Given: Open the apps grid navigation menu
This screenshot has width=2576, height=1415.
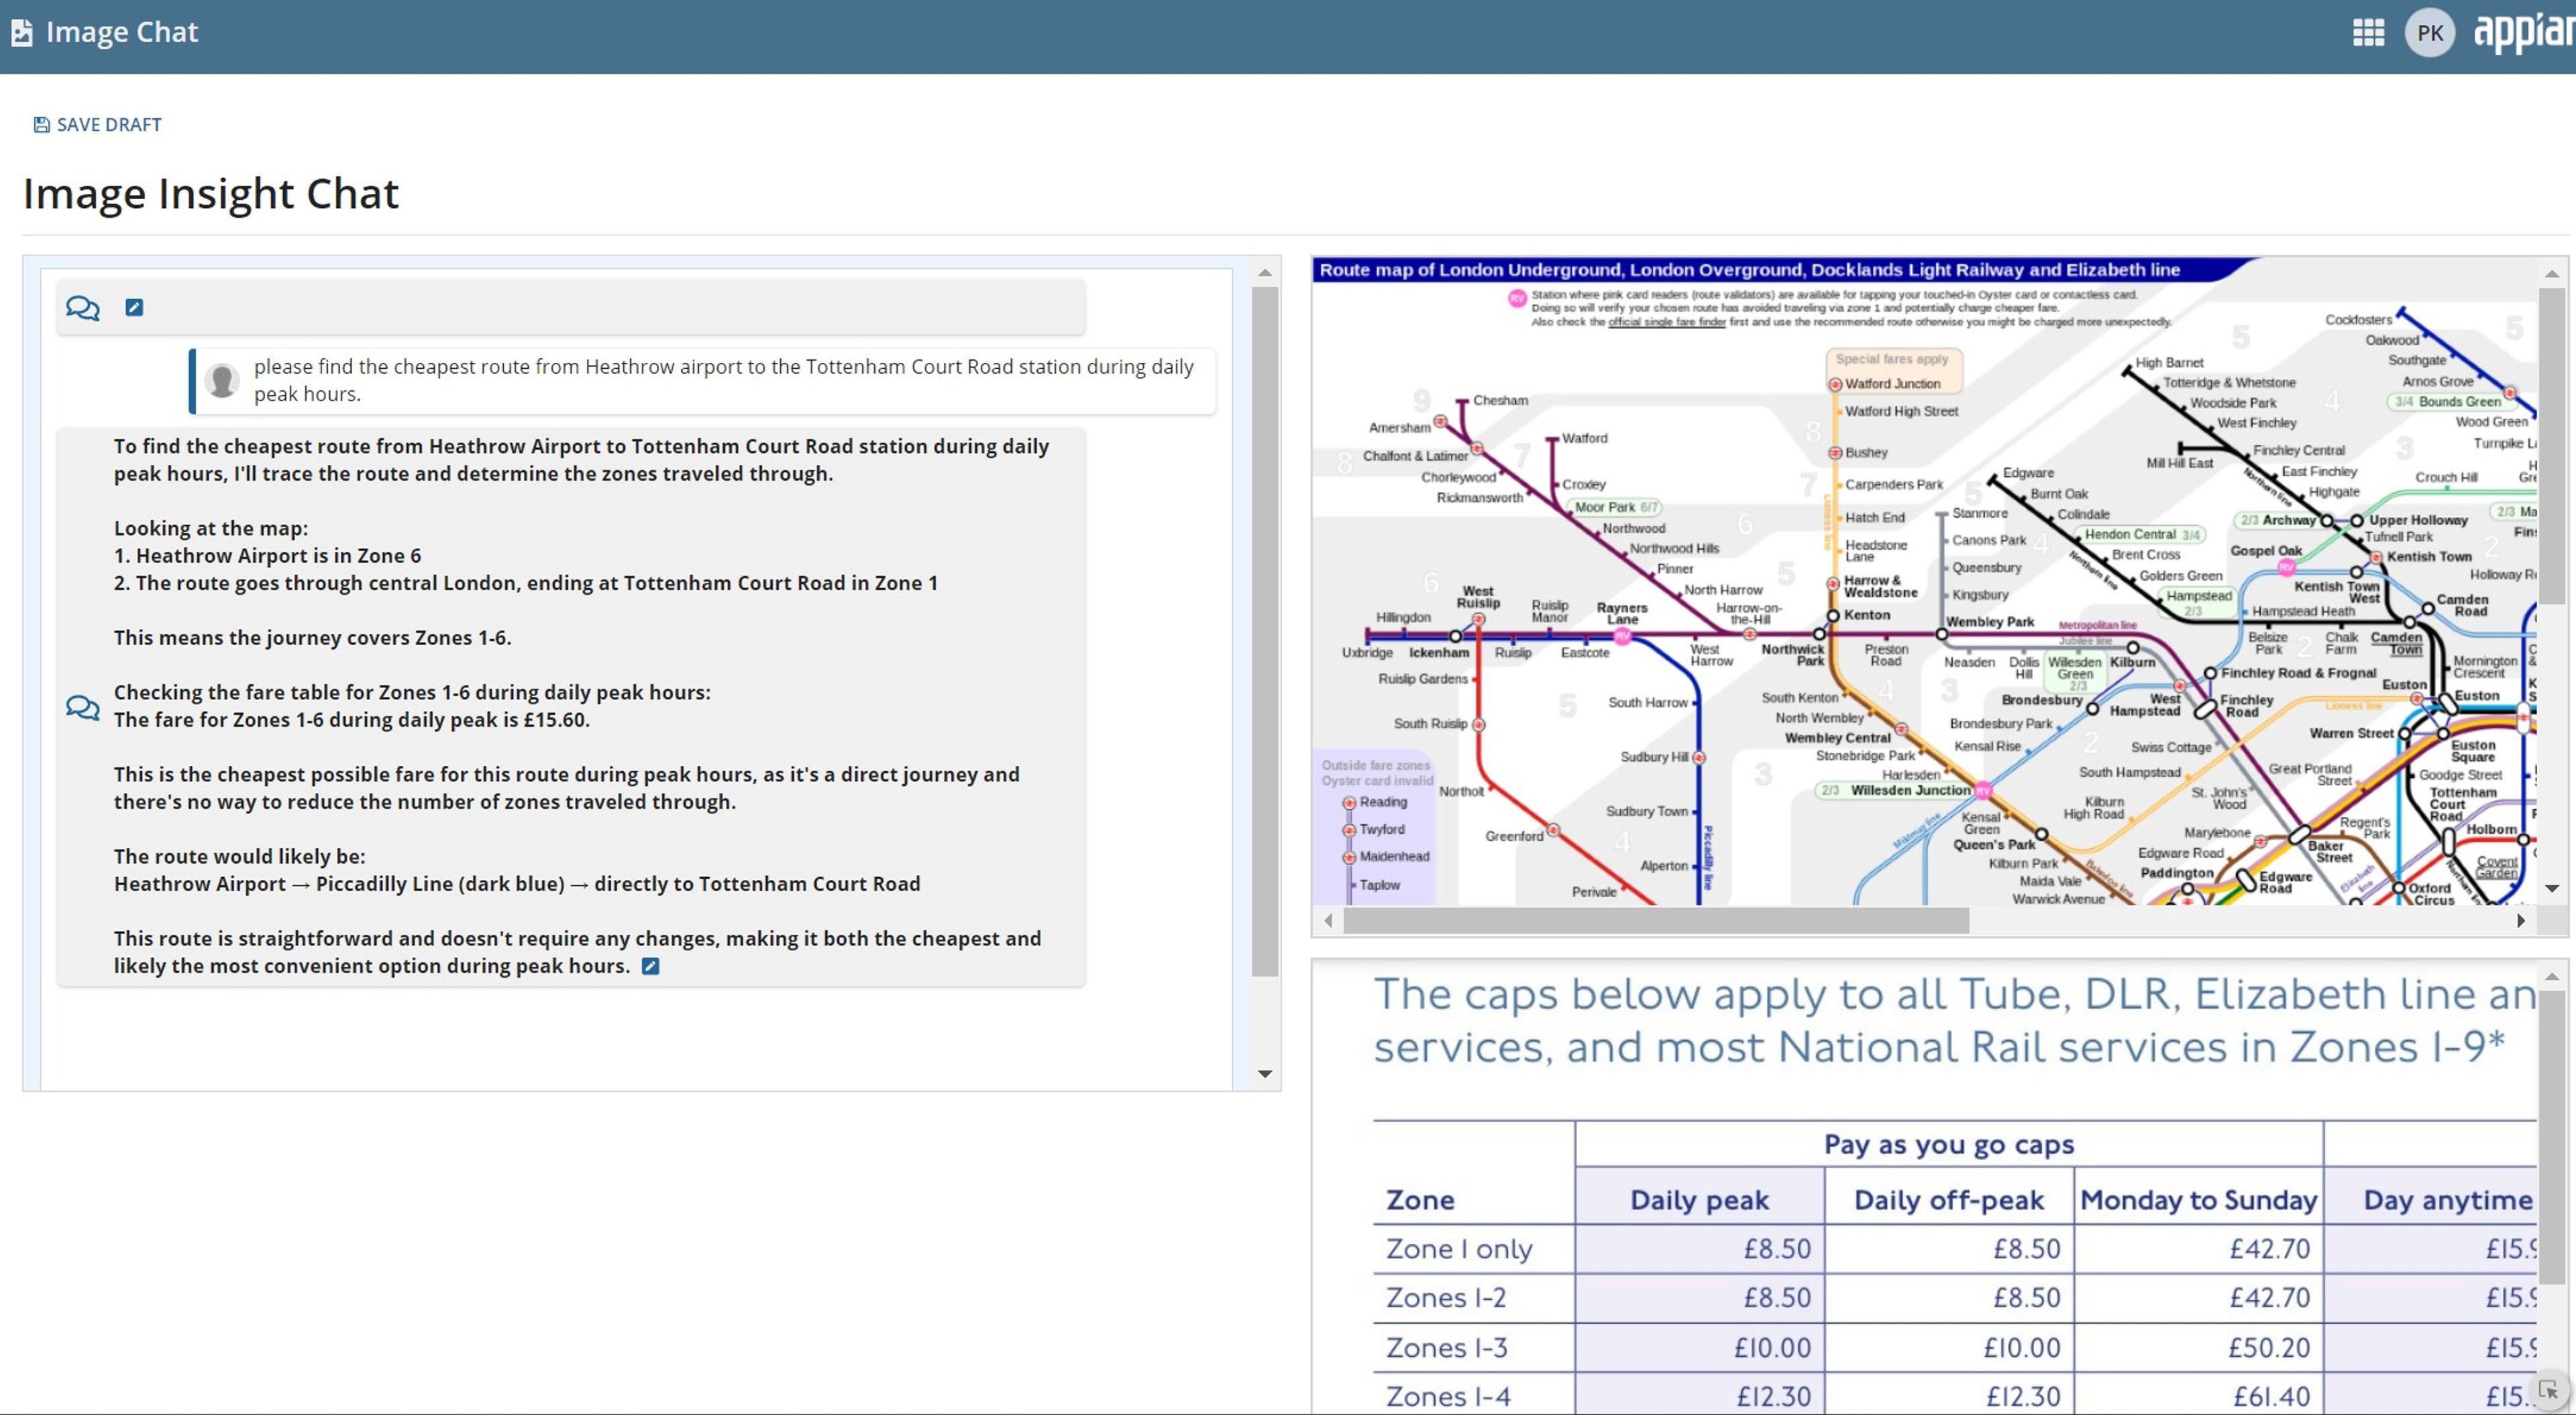Looking at the screenshot, I should [2368, 33].
